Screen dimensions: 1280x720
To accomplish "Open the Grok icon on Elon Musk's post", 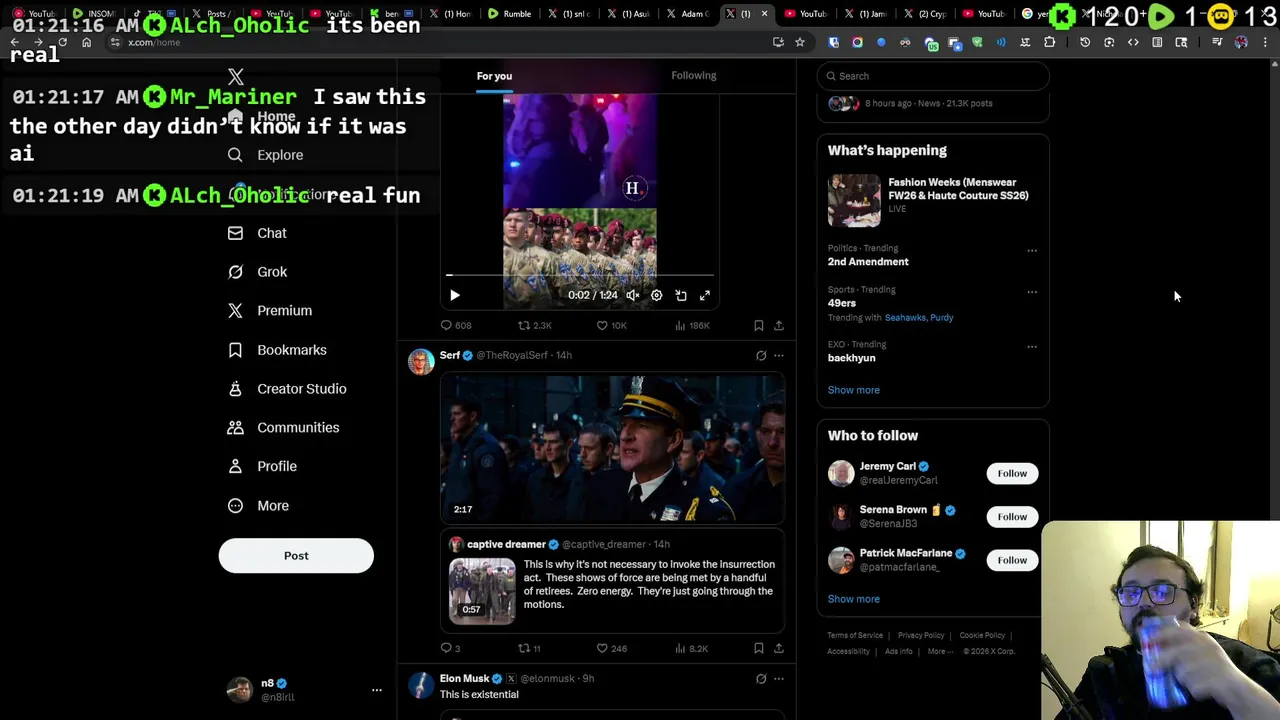I will [x=761, y=679].
